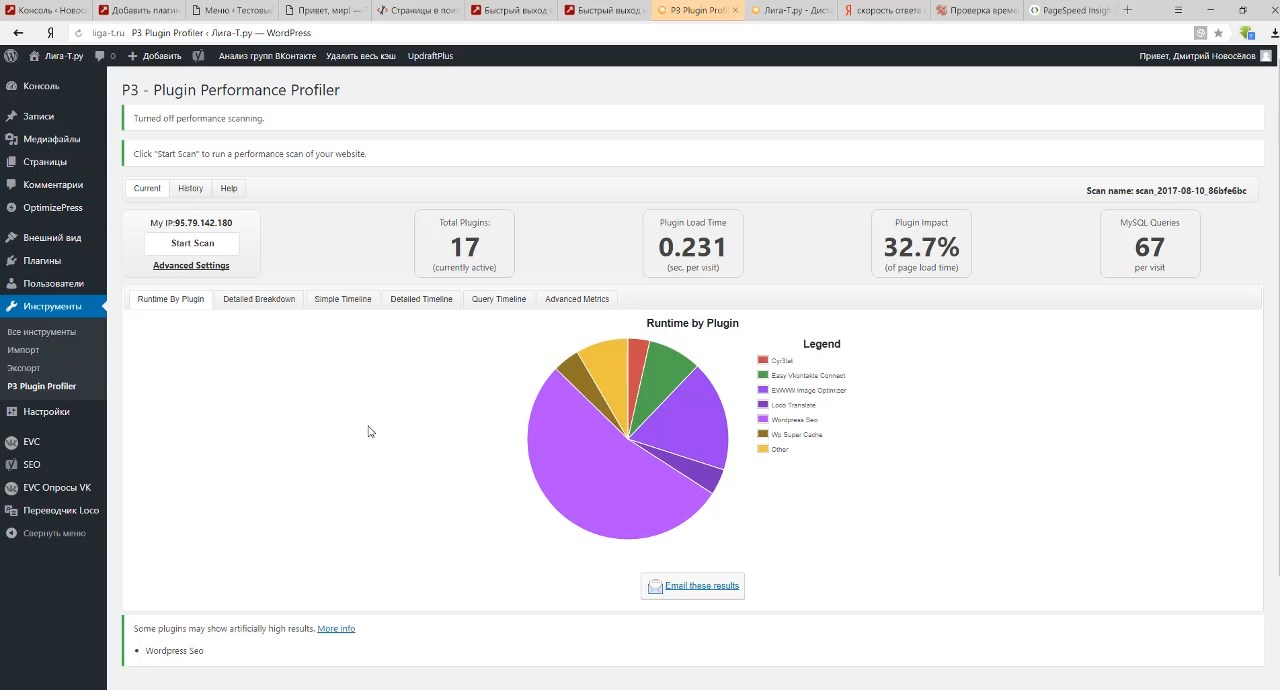
Task: Open Лига-Т.ру site link in admin bar
Action: 56,56
